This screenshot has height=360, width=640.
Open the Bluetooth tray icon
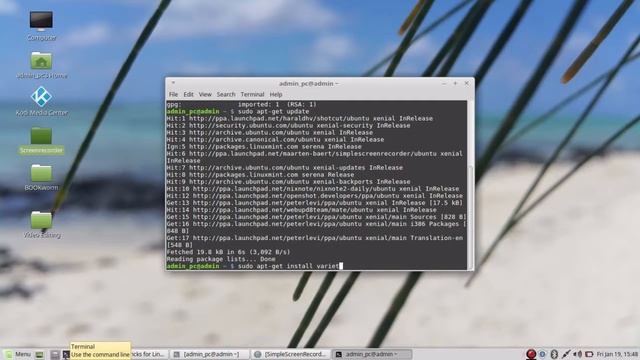554,354
